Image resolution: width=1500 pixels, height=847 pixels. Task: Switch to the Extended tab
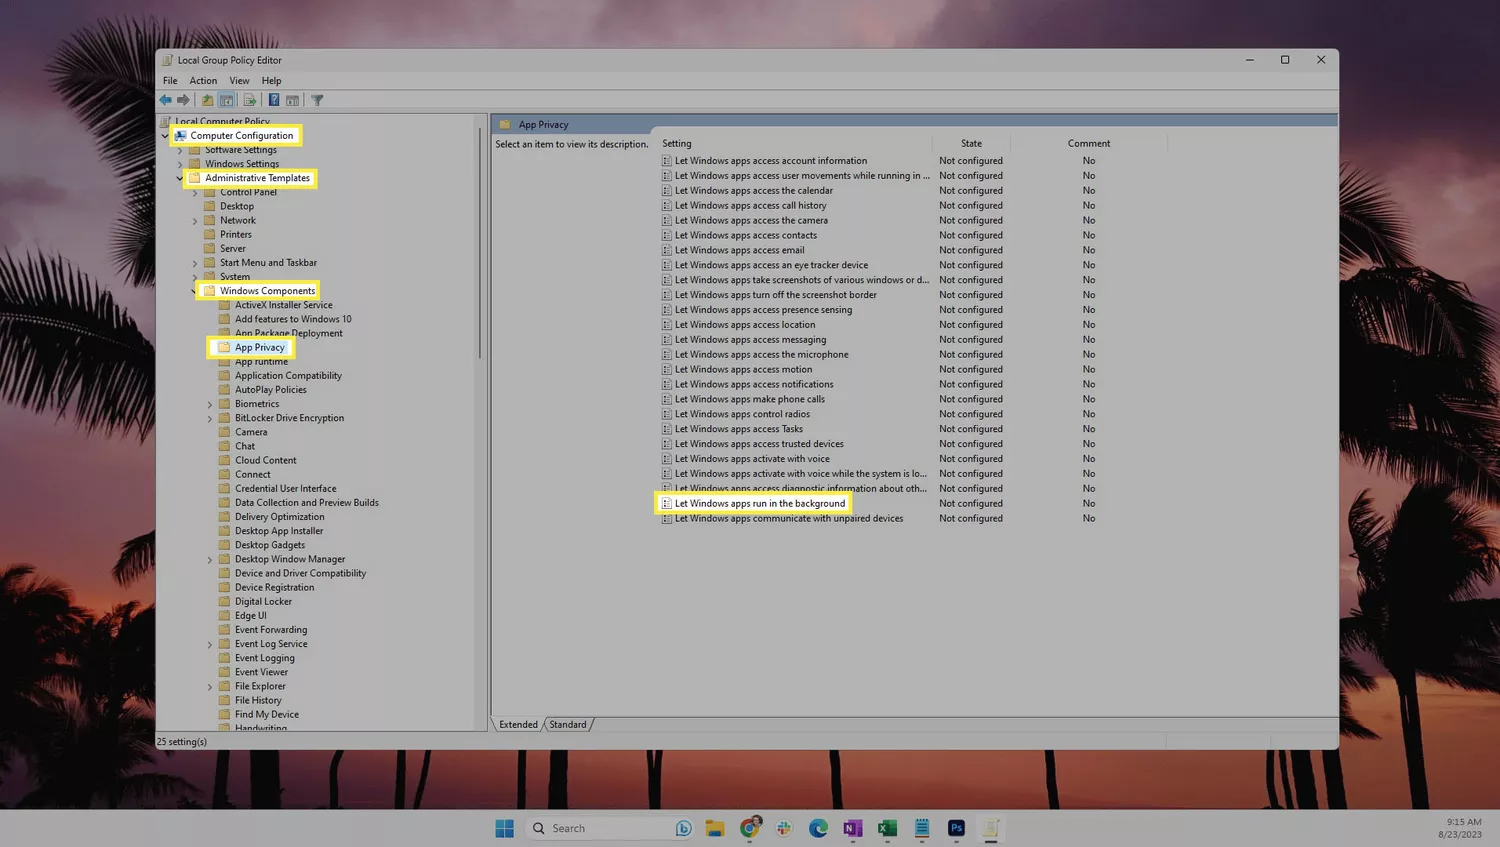519,725
